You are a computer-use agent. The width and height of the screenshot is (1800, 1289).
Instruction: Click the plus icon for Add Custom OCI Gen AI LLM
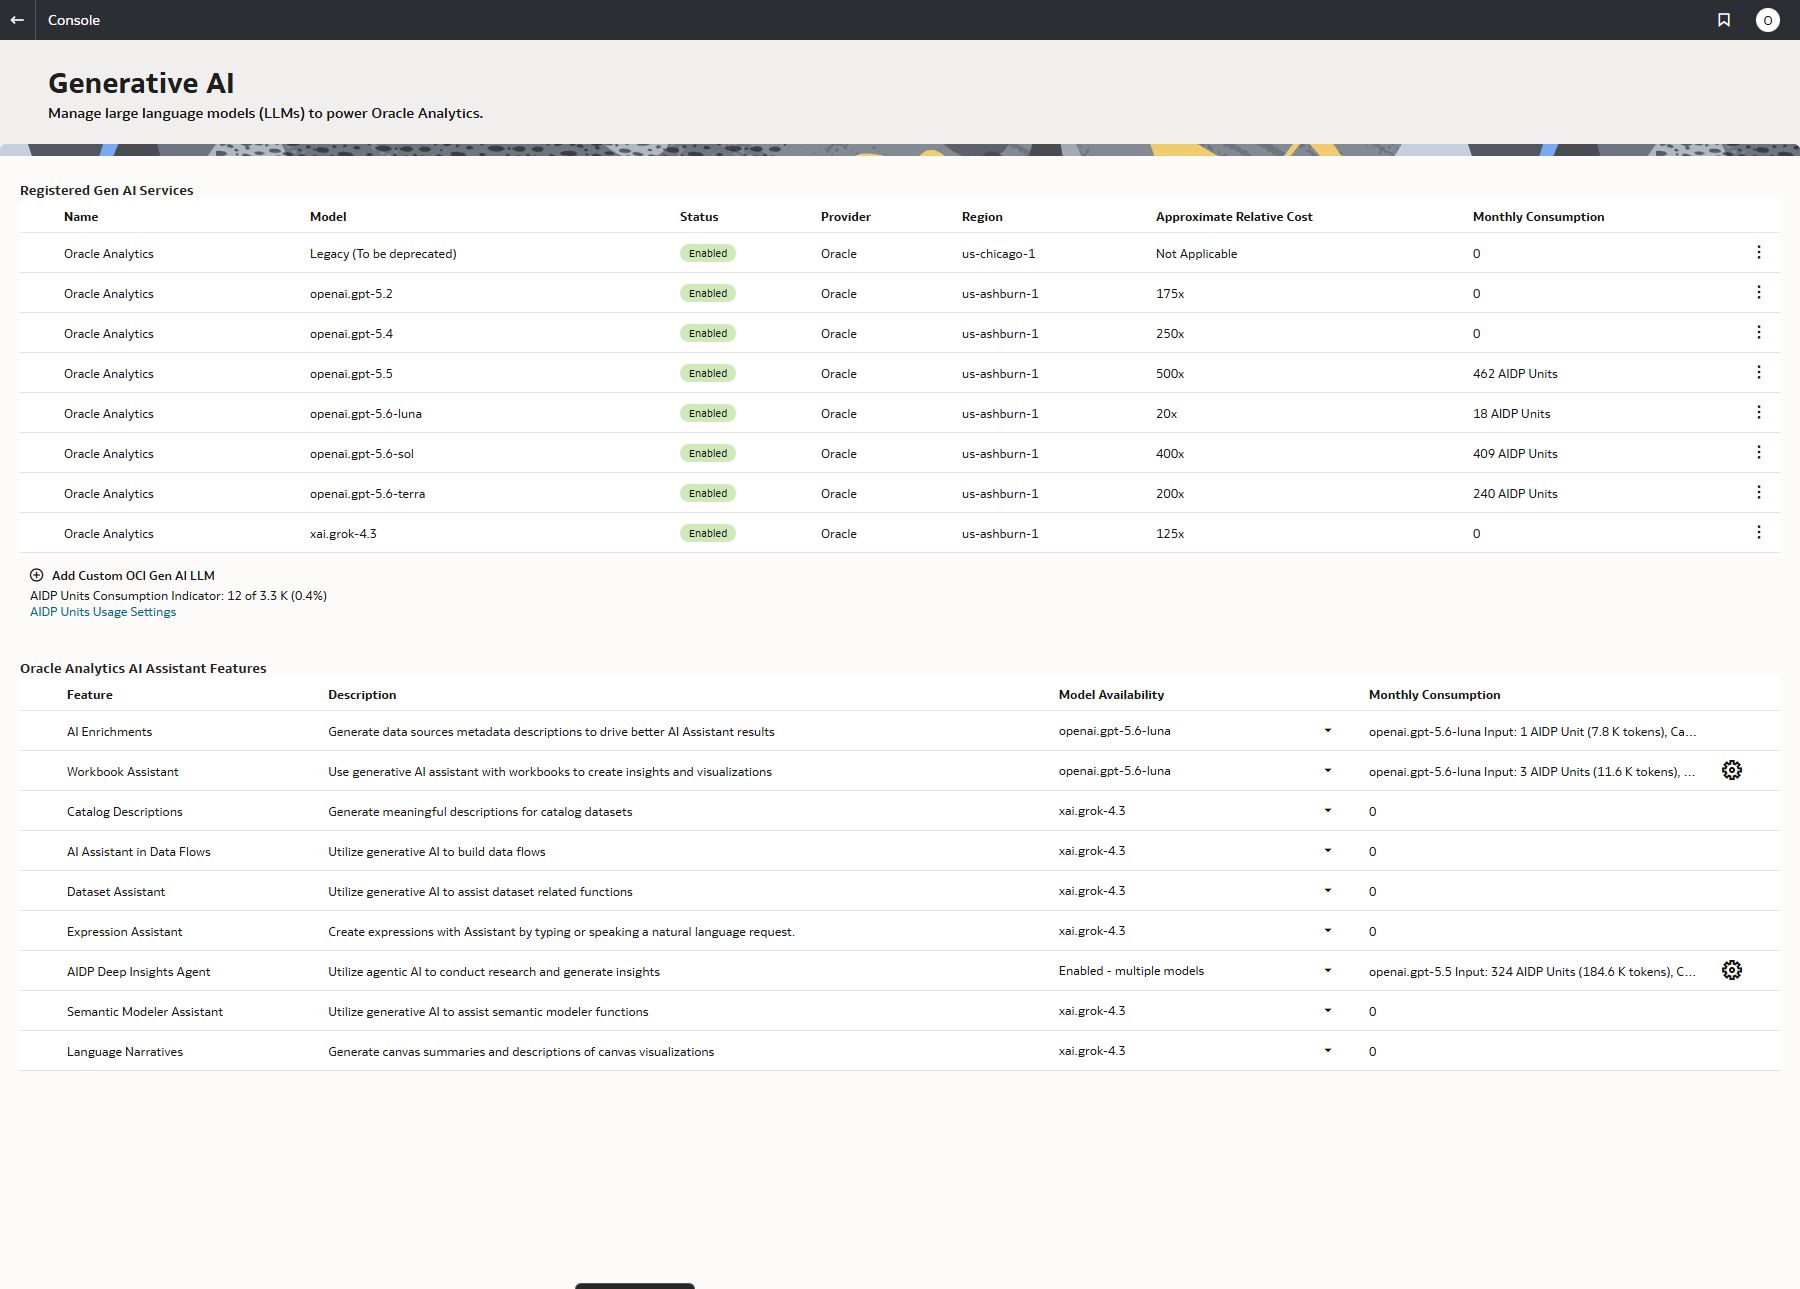point(37,575)
